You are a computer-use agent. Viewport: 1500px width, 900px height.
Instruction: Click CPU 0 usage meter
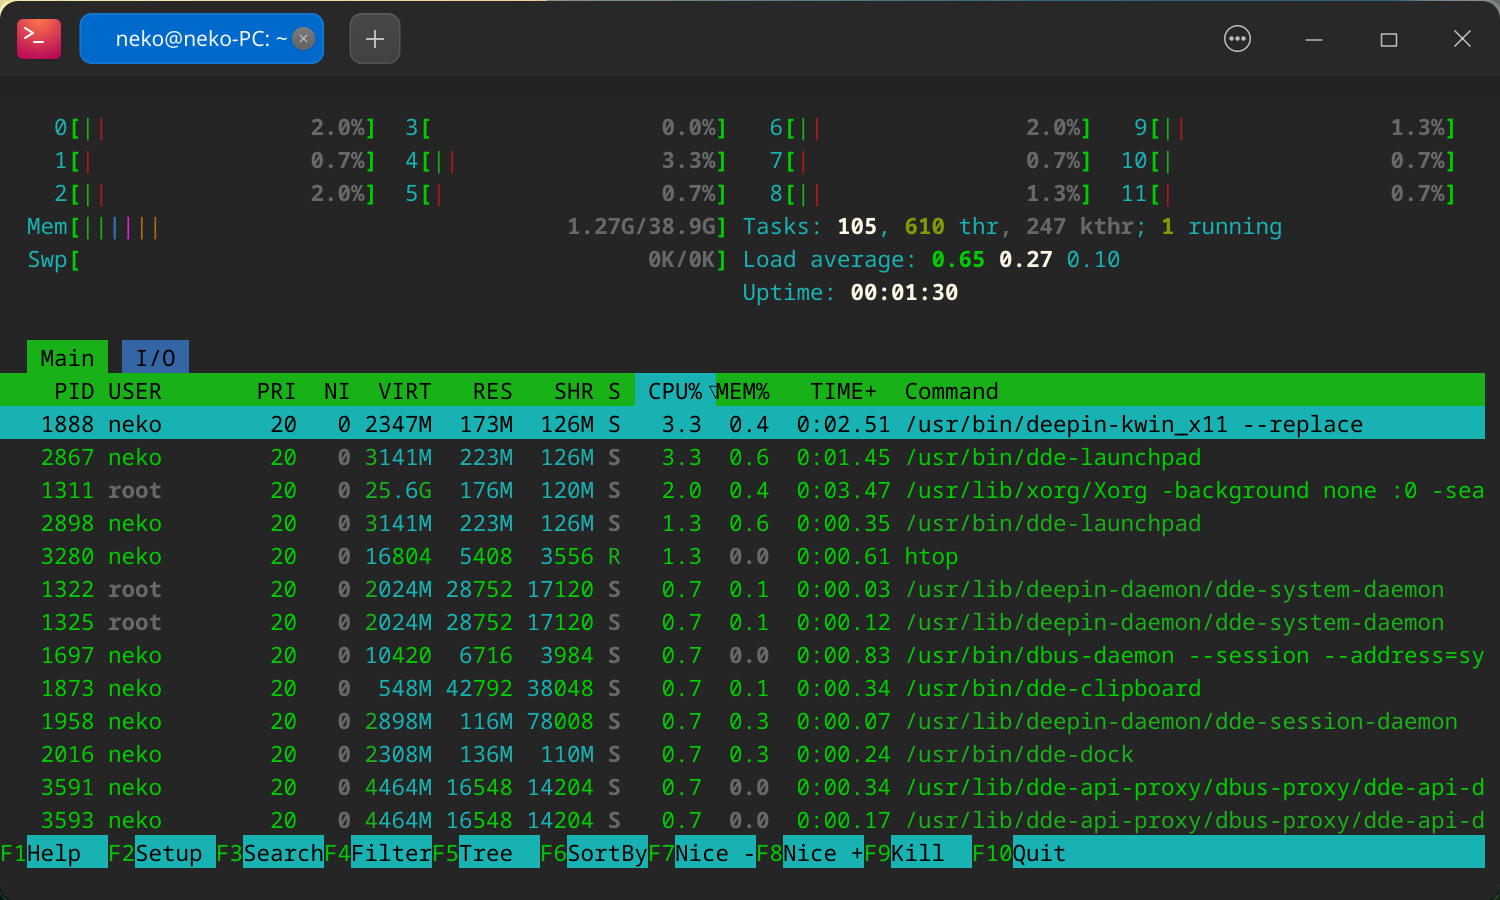pyautogui.click(x=215, y=127)
